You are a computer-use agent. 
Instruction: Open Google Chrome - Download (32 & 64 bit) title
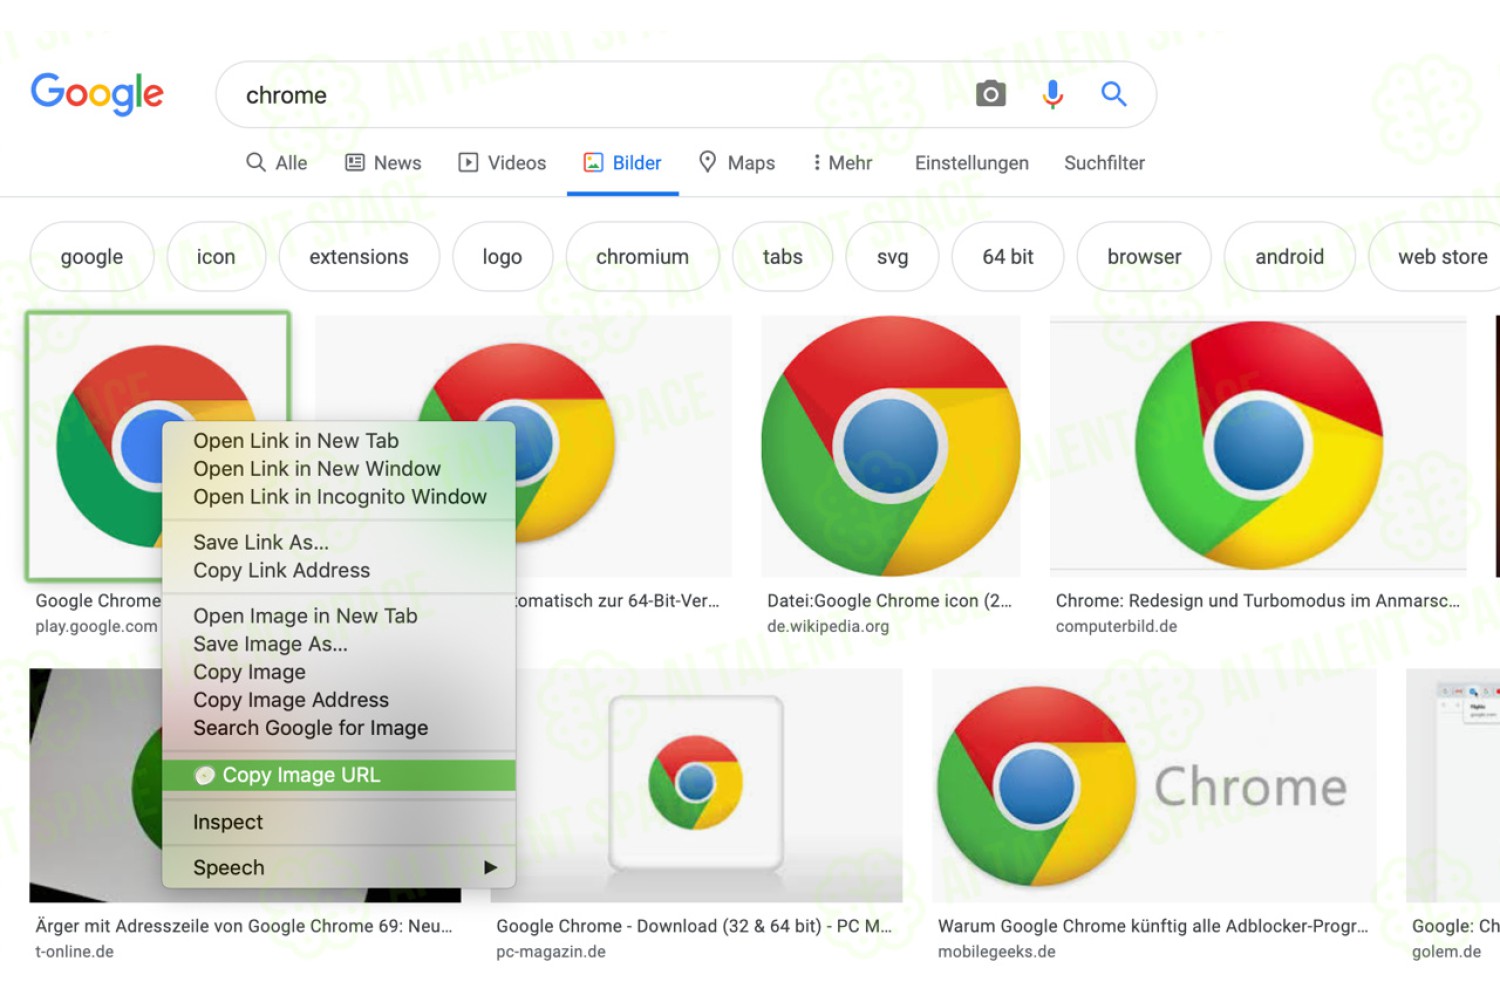tap(694, 926)
